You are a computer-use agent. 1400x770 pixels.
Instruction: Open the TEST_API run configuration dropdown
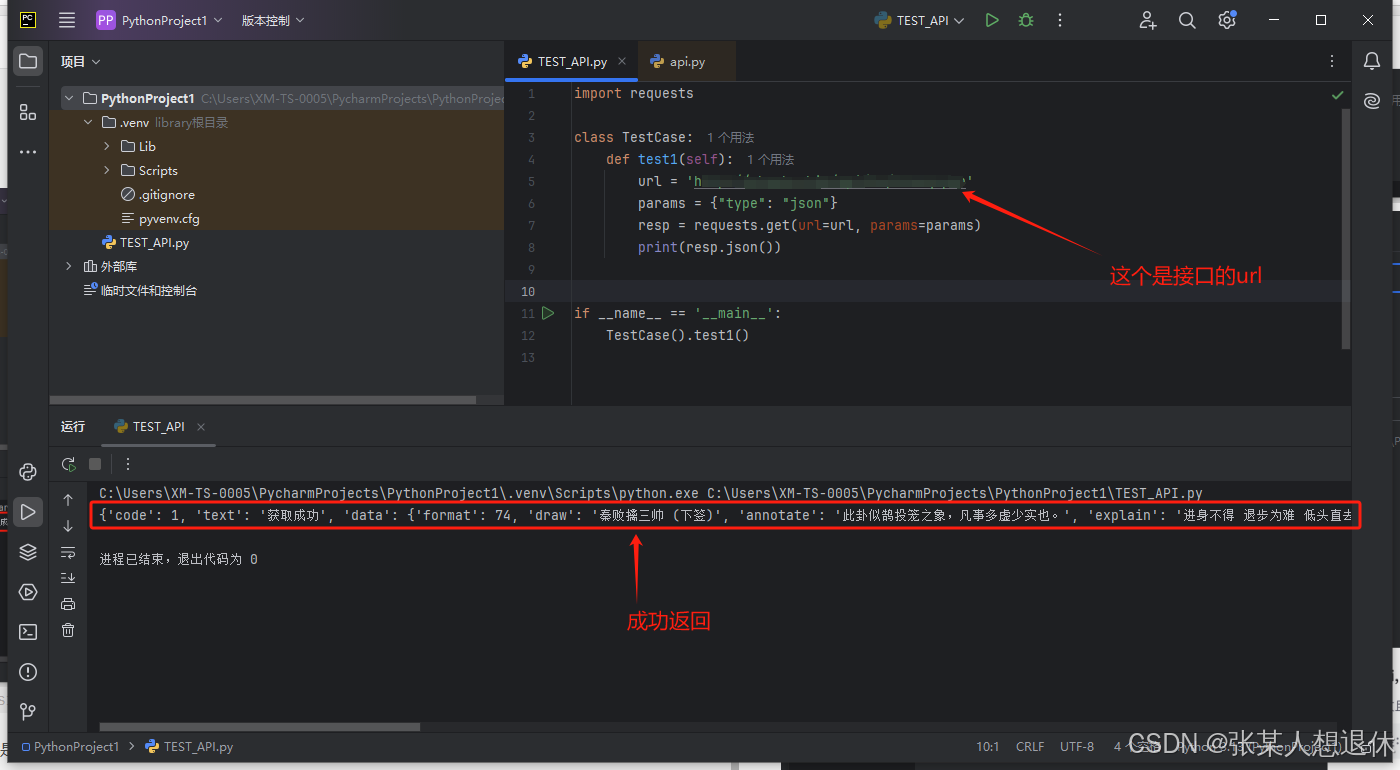(919, 20)
